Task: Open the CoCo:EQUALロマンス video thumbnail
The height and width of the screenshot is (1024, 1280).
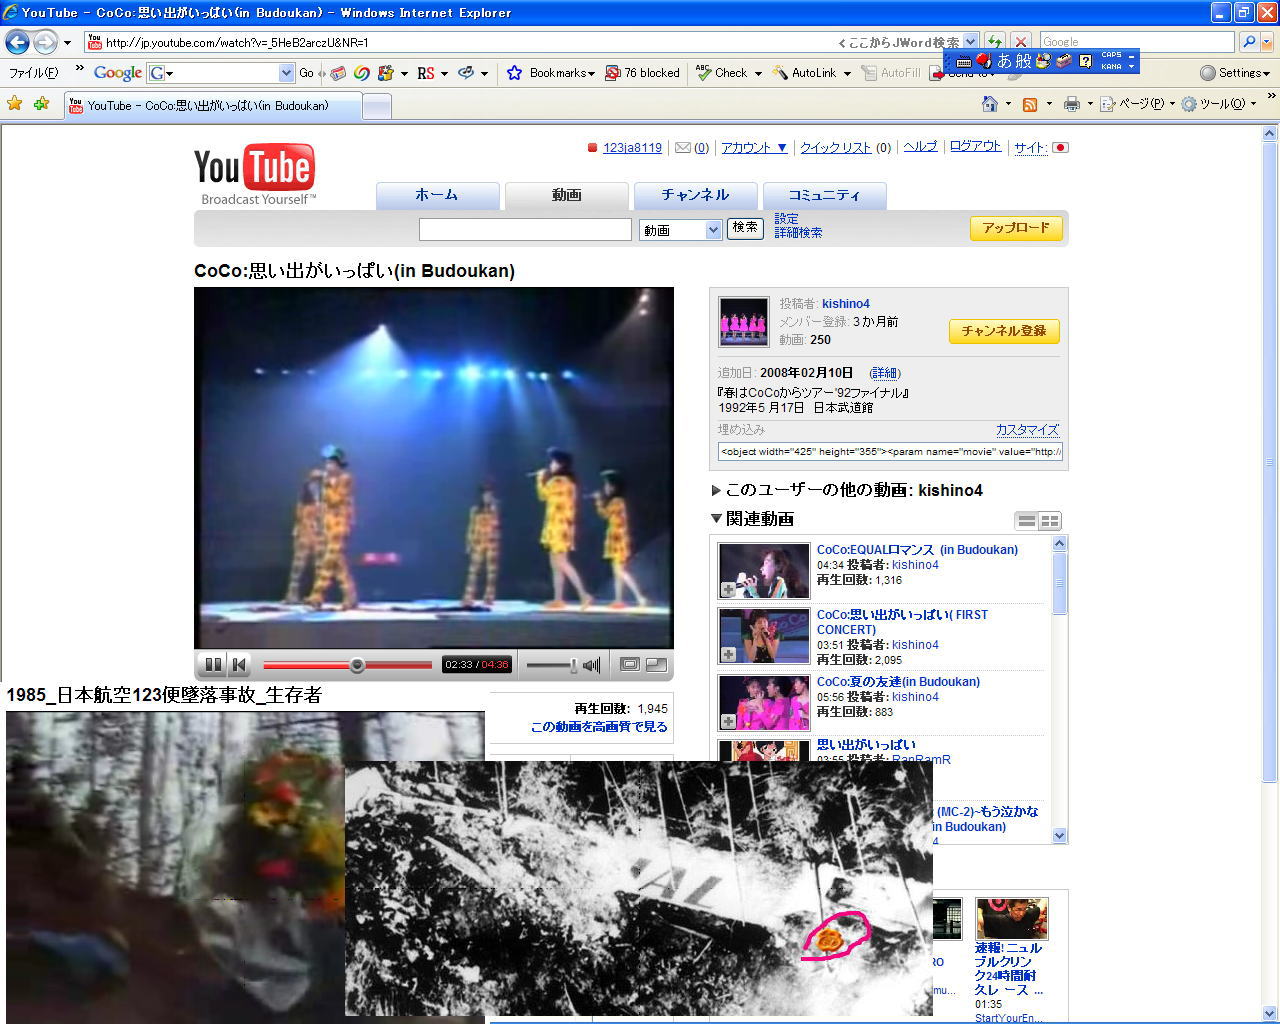Action: pos(764,570)
